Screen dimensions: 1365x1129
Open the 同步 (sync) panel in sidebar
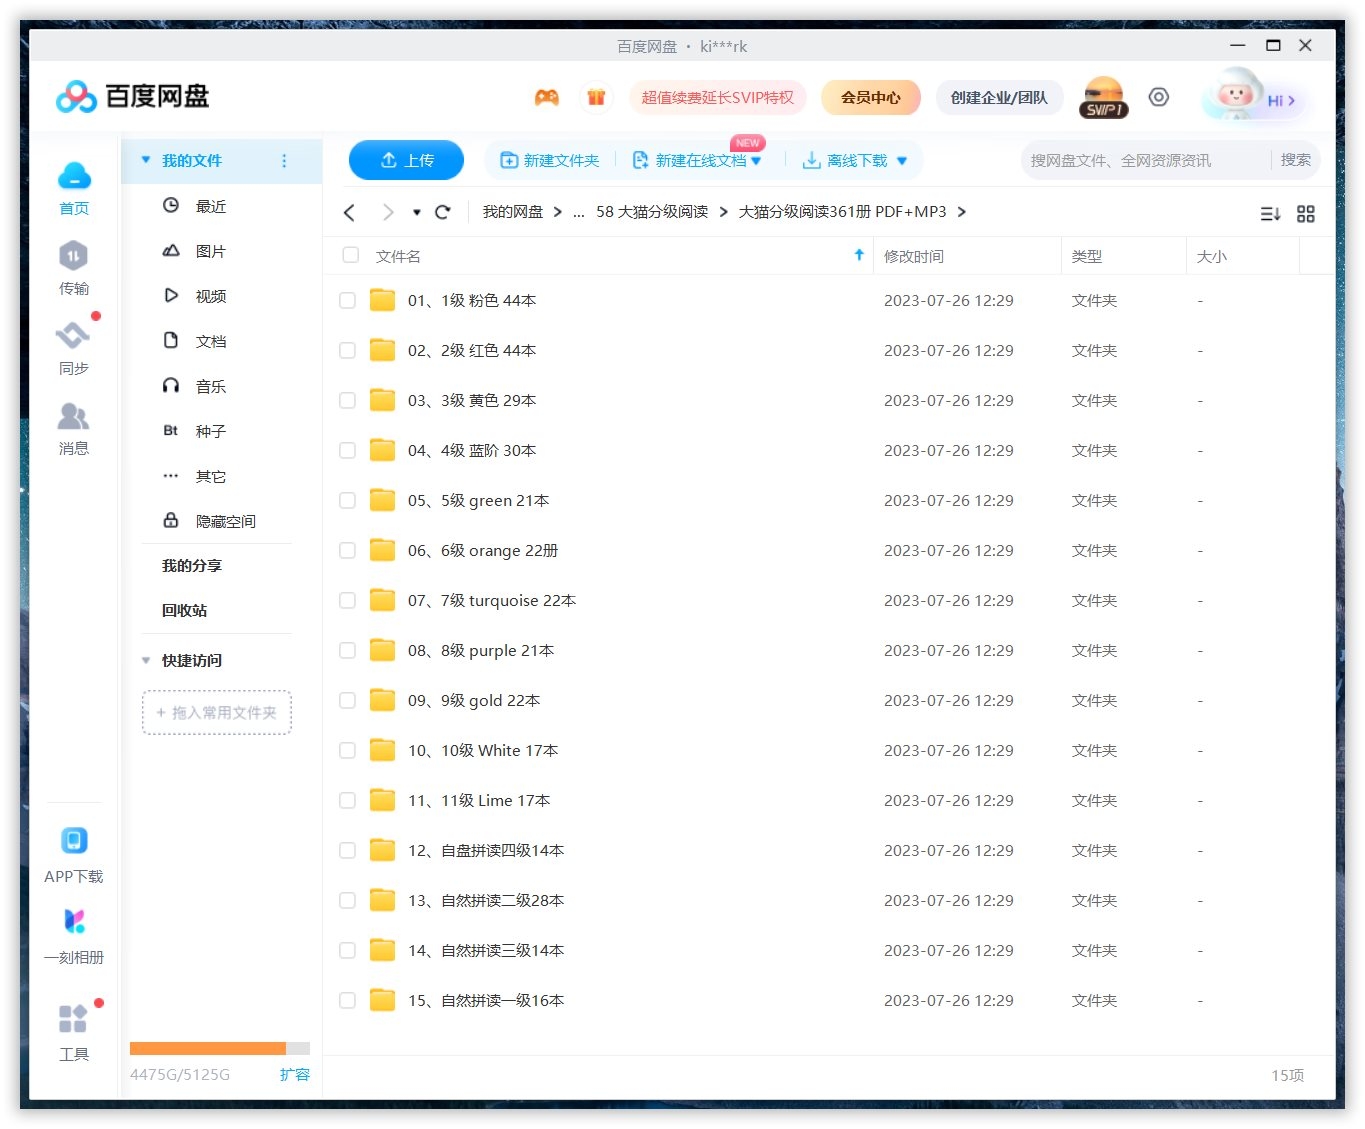pos(73,348)
